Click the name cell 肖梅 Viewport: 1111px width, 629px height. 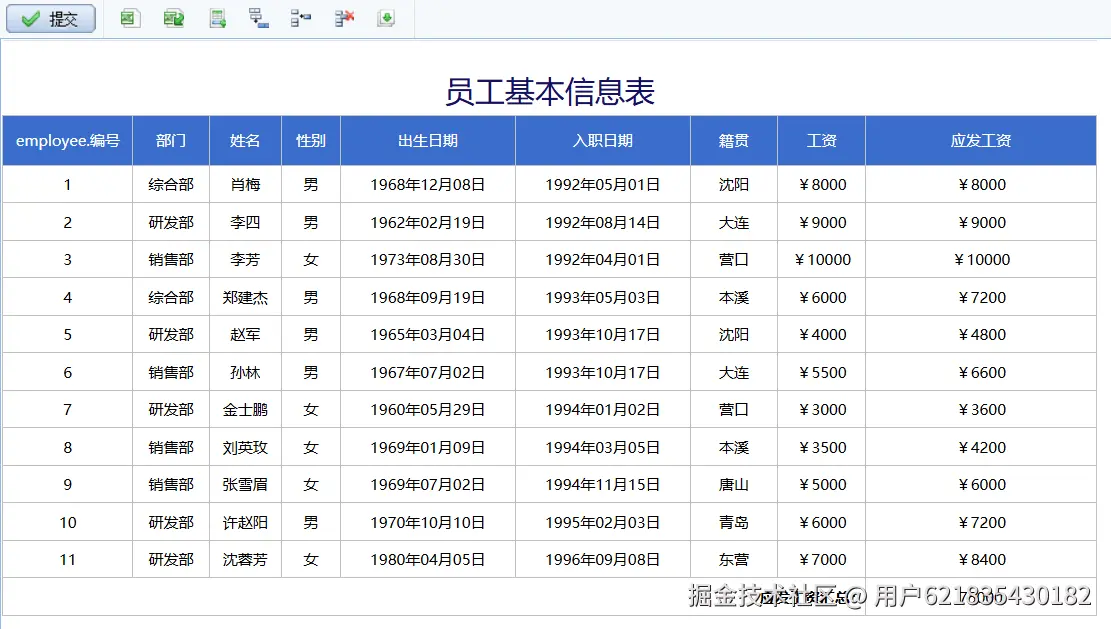(x=245, y=185)
